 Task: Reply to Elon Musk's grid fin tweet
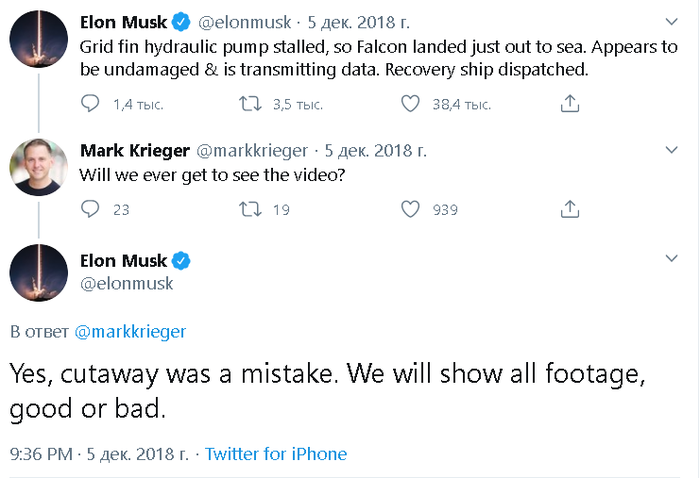[x=90, y=103]
